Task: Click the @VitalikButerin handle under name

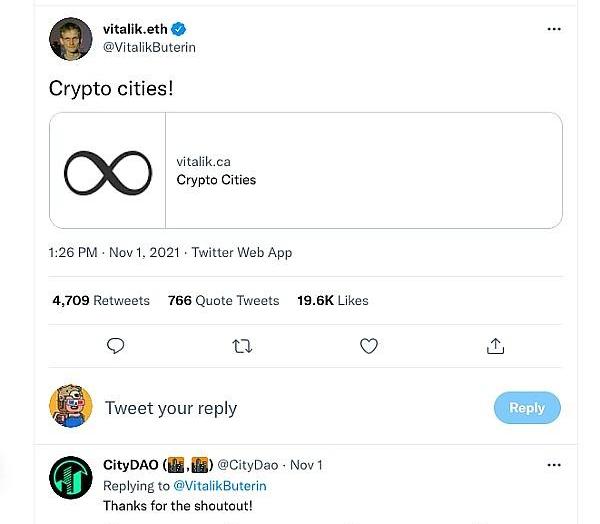Action: (x=150, y=47)
